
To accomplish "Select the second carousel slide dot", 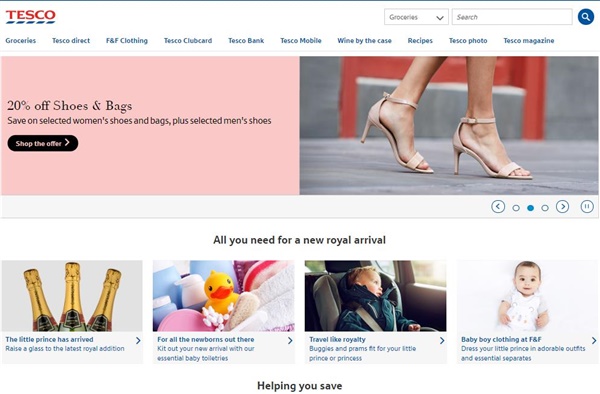I will coord(530,208).
